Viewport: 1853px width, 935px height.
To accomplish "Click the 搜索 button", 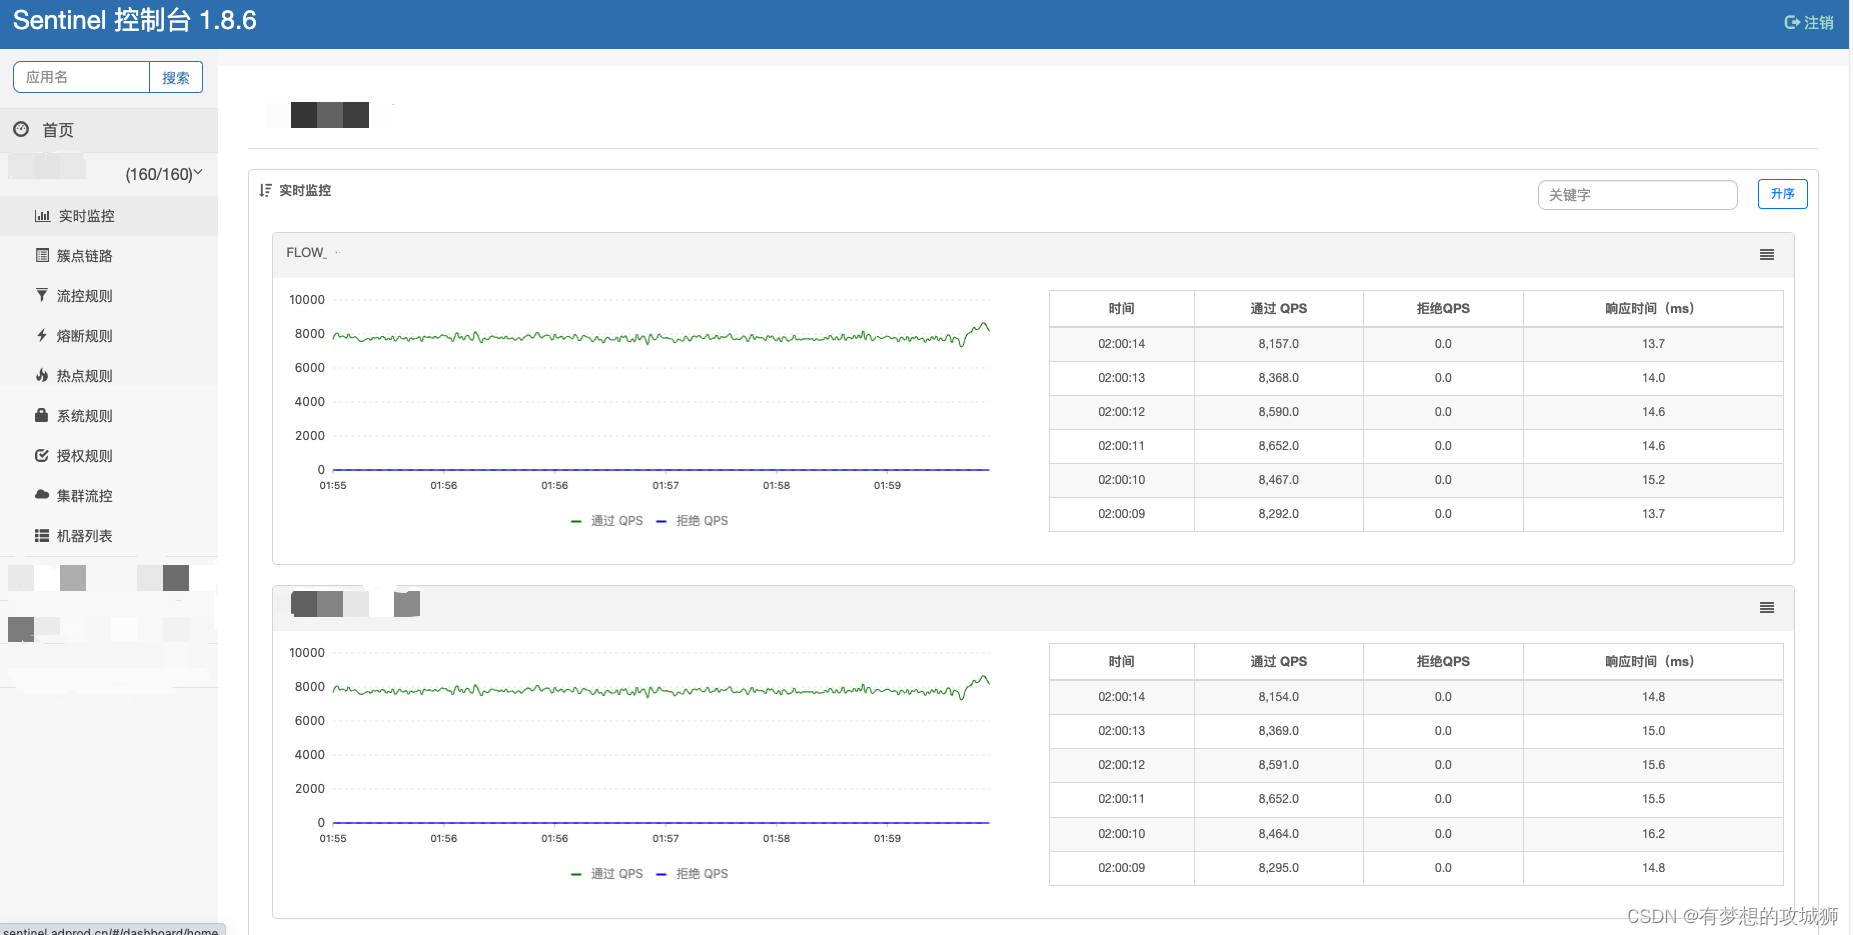I will pos(176,77).
